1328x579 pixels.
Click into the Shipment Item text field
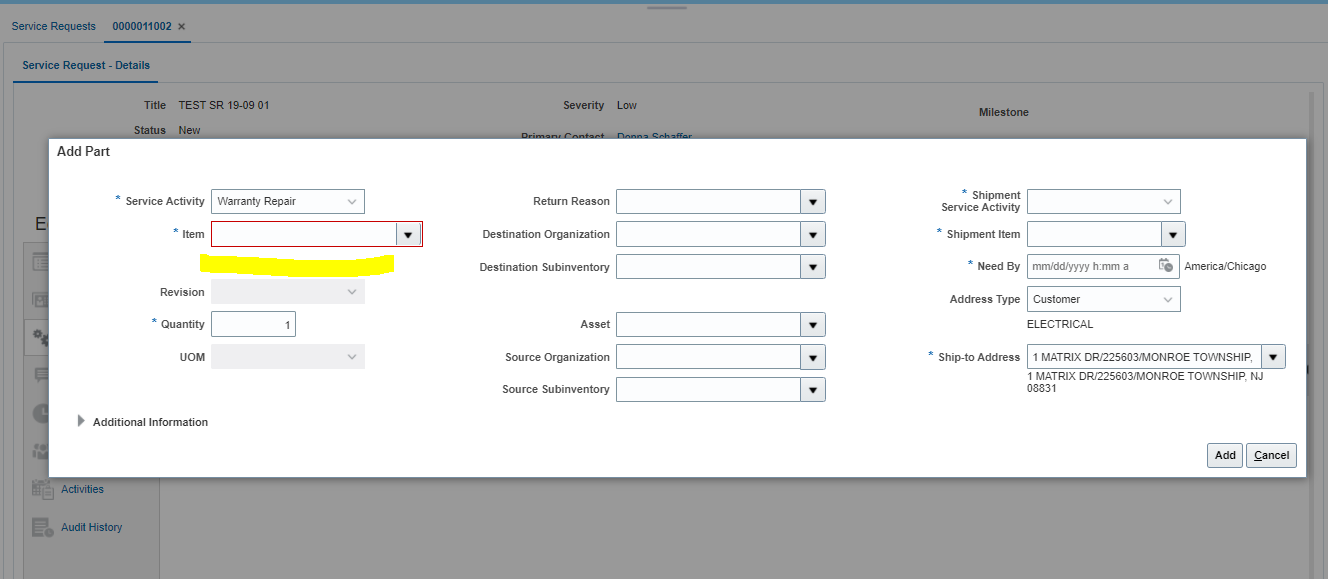pyautogui.click(x=1094, y=234)
